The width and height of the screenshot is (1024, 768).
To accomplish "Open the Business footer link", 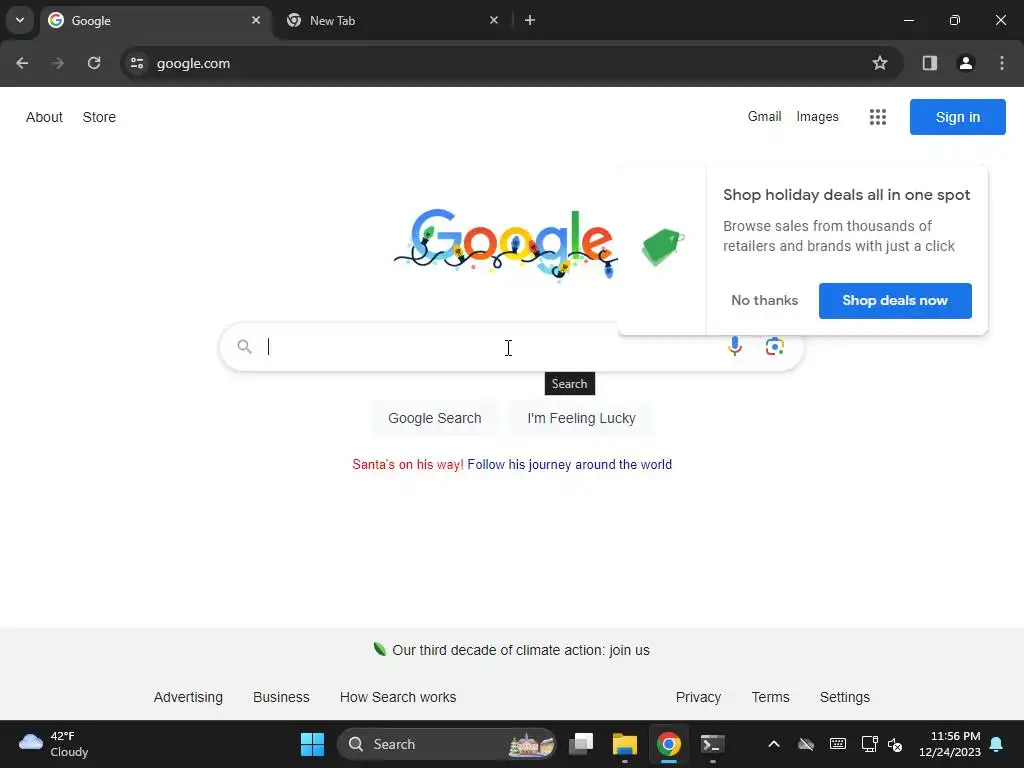I will pos(281,697).
